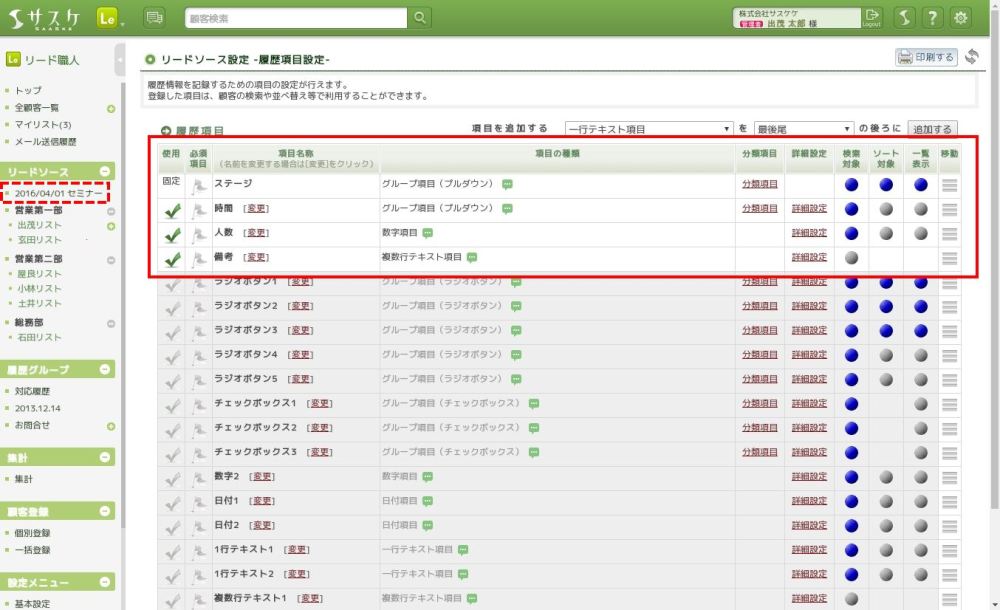The height and width of the screenshot is (610, 1000).
Task: Click the message list icon beside the Le logo
Action: click(x=154, y=17)
